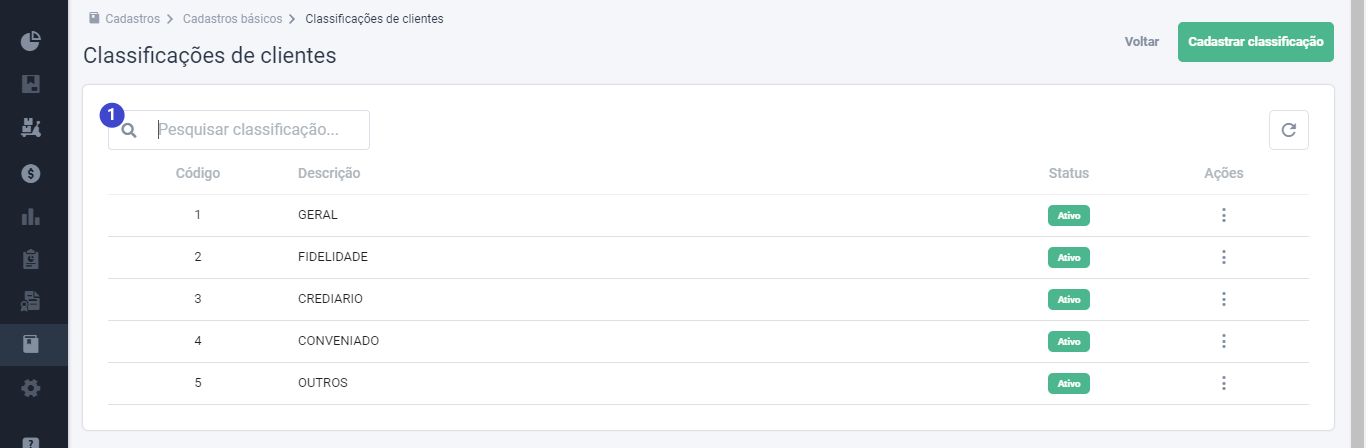The height and width of the screenshot is (448, 1366).
Task: Open the clipboard sidebar icon
Action: click(x=31, y=259)
